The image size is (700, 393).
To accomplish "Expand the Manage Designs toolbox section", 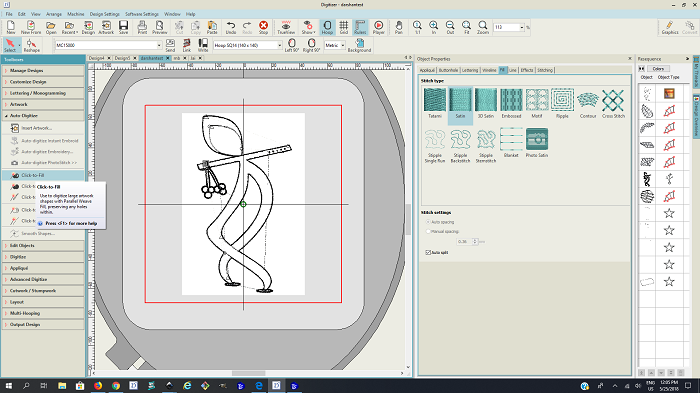I will click(43, 71).
